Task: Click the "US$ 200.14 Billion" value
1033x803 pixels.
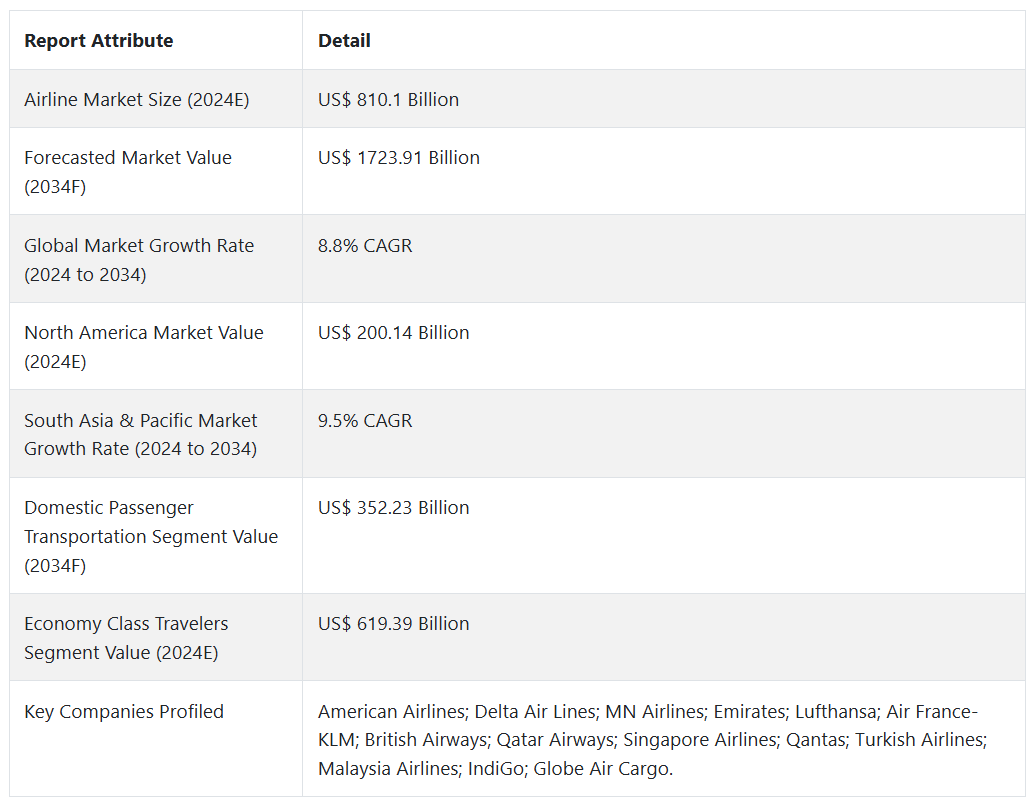Action: 393,333
